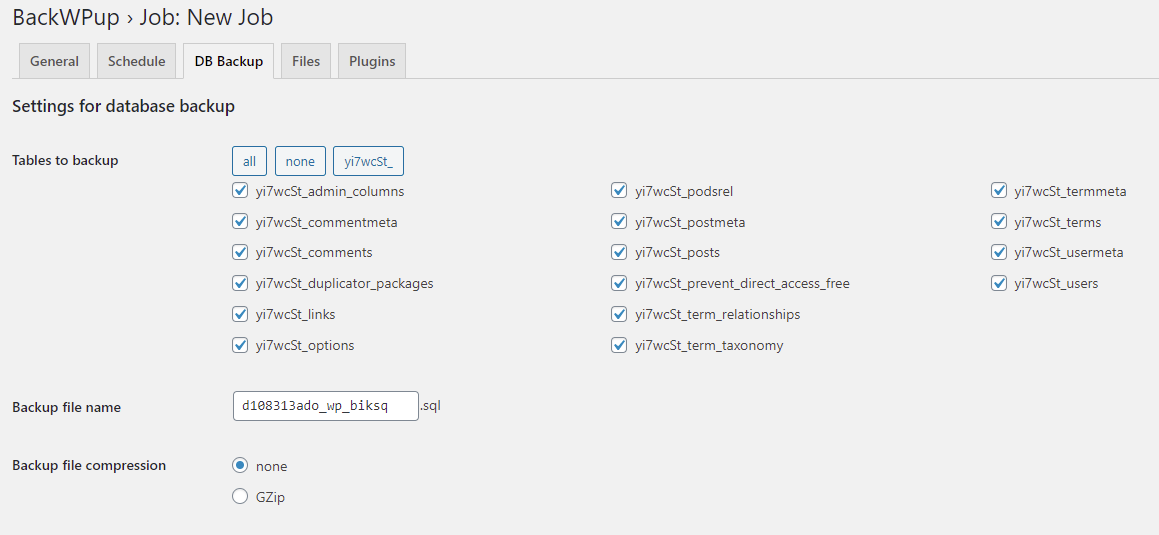Click the Backup file name field
Image resolution: width=1159 pixels, height=535 pixels.
tap(326, 406)
